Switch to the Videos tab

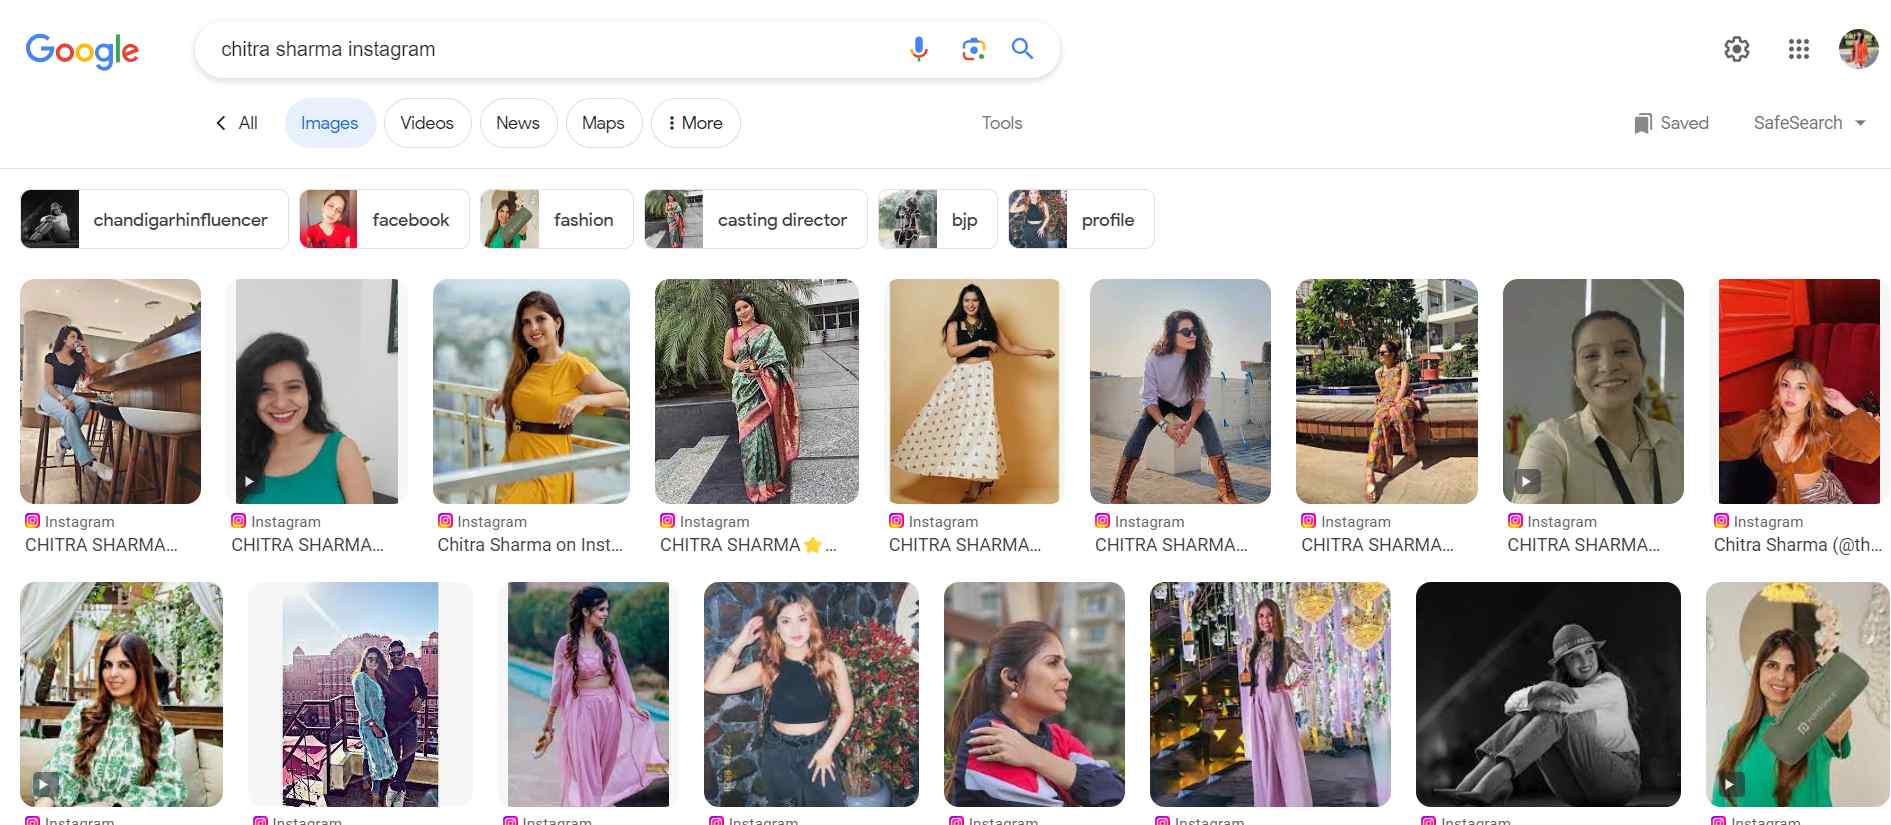pos(427,123)
